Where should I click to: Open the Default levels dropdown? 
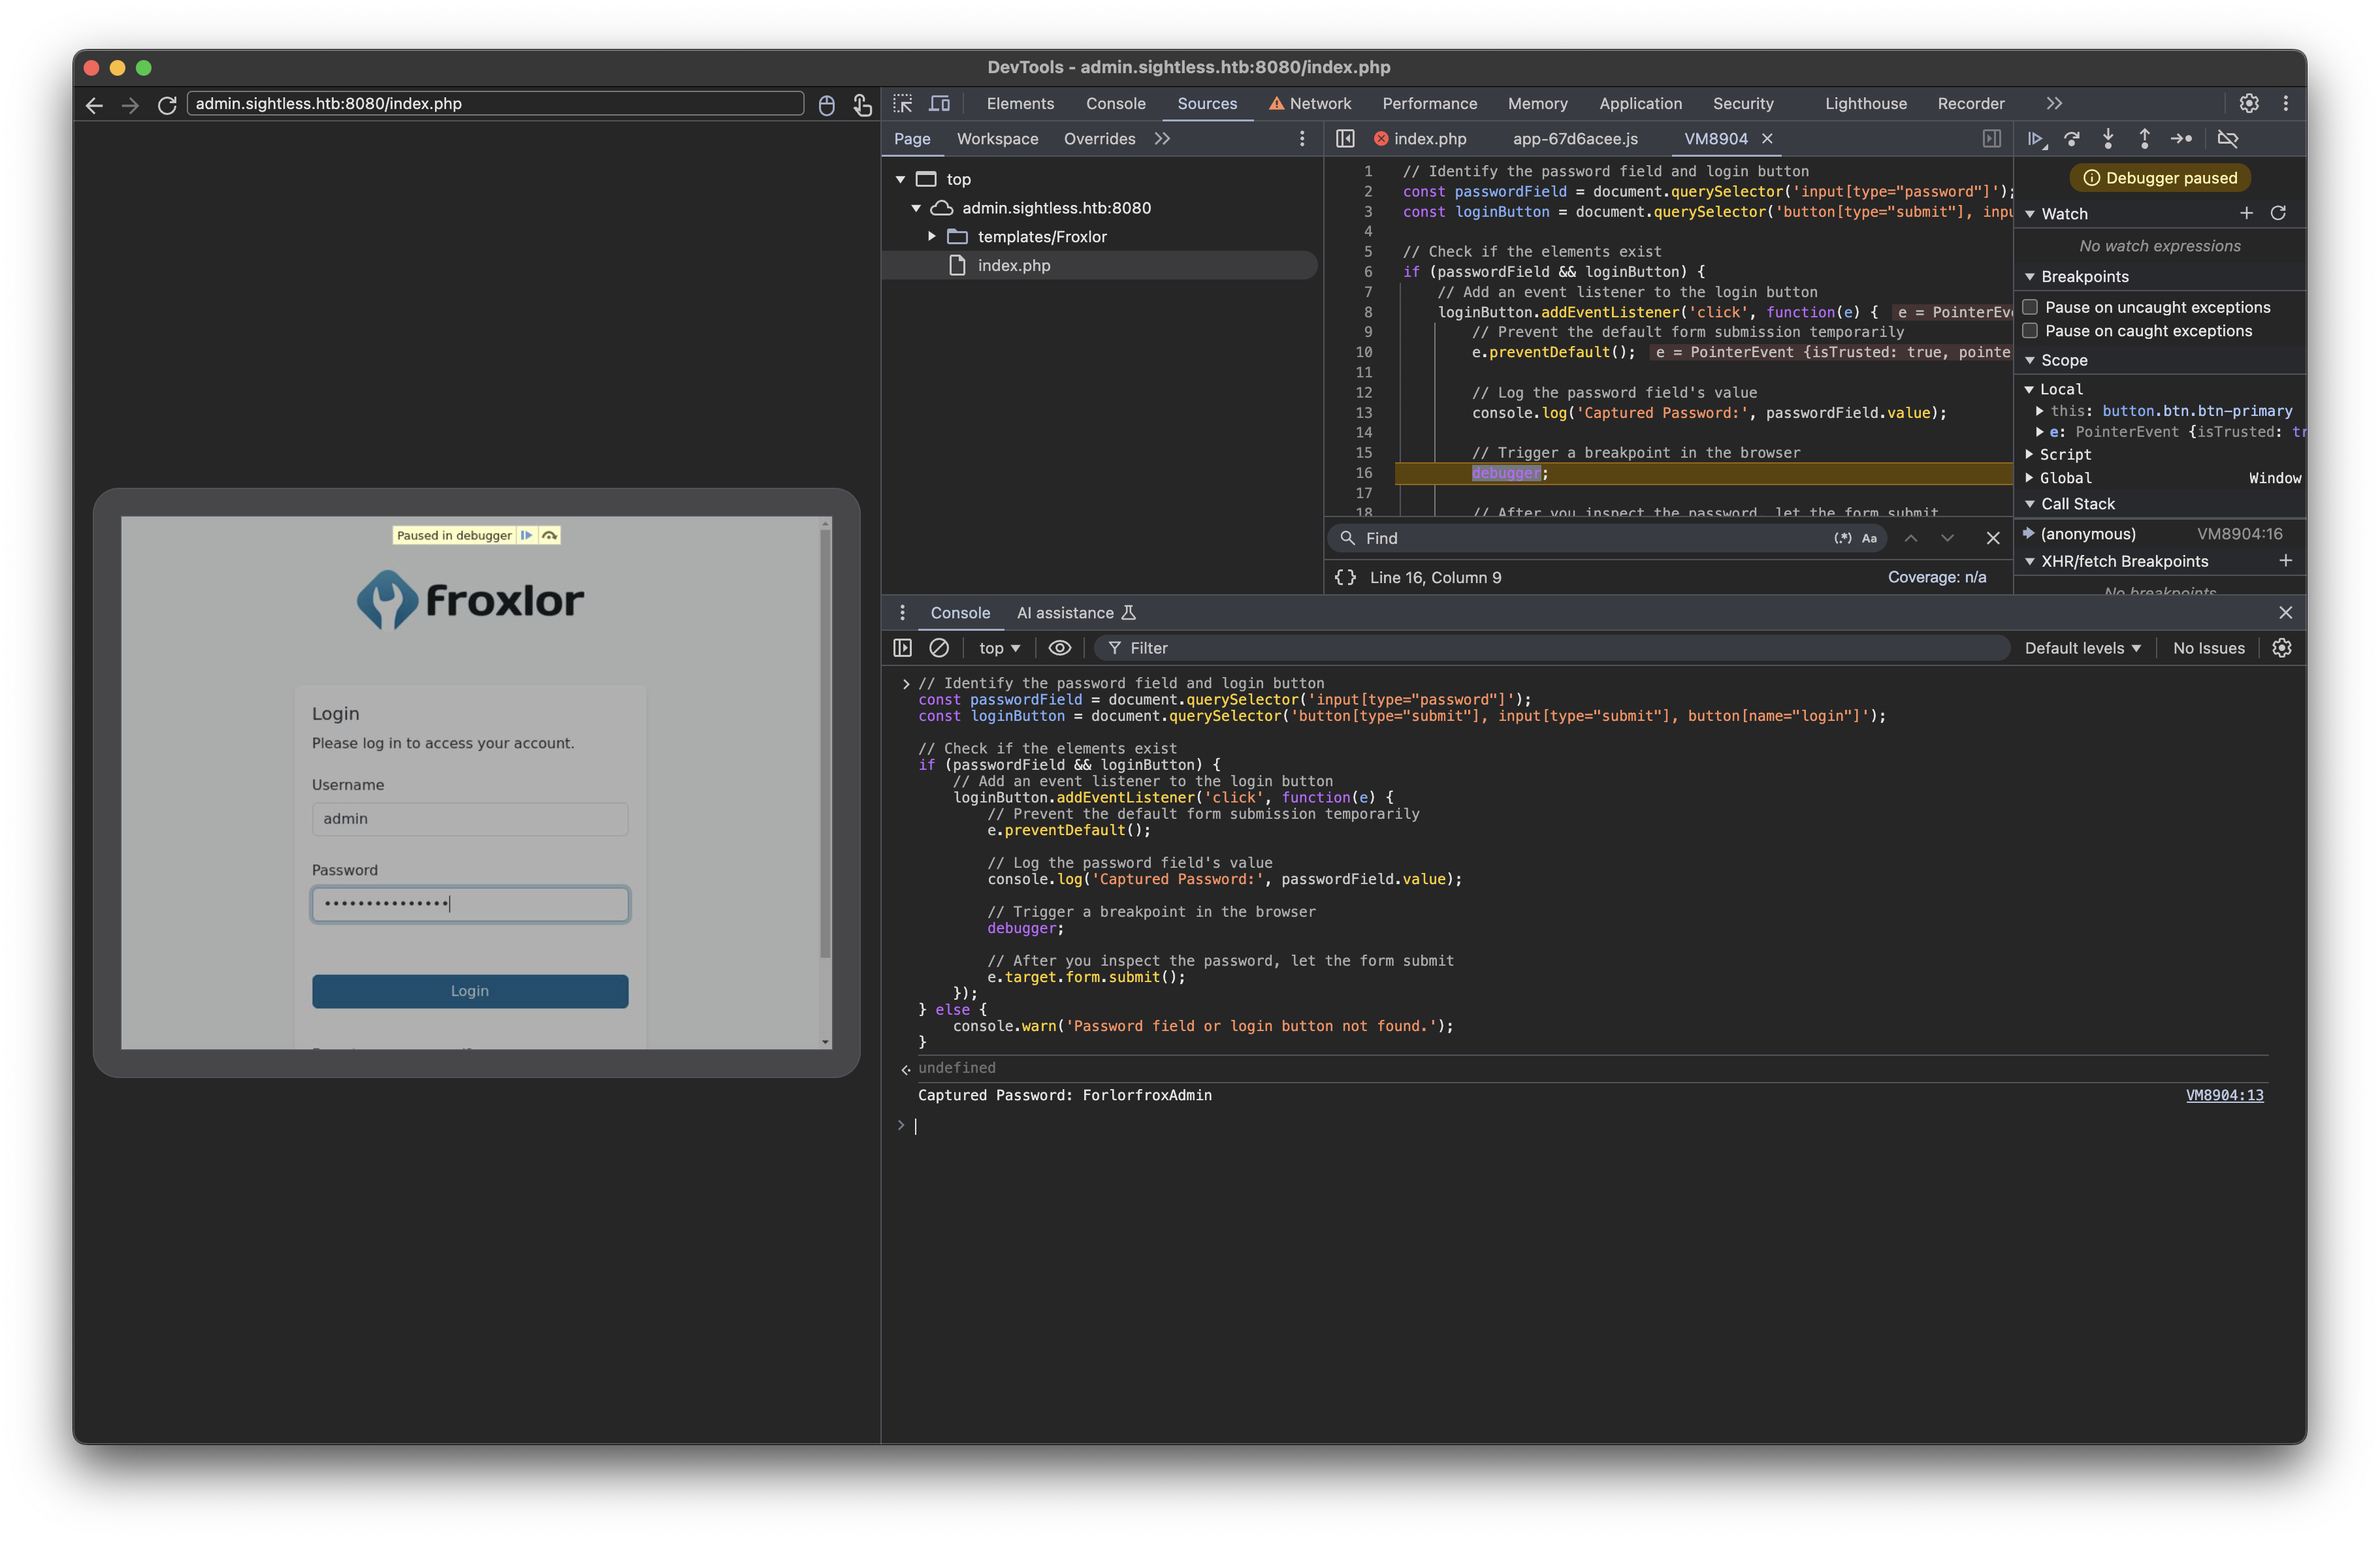(2082, 648)
